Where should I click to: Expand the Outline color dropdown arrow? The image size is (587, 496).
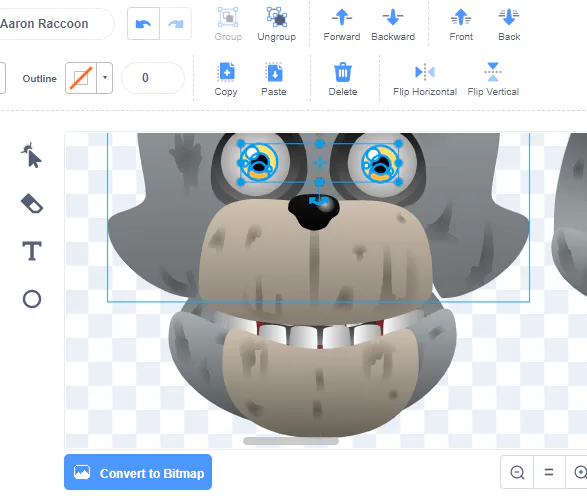point(105,78)
